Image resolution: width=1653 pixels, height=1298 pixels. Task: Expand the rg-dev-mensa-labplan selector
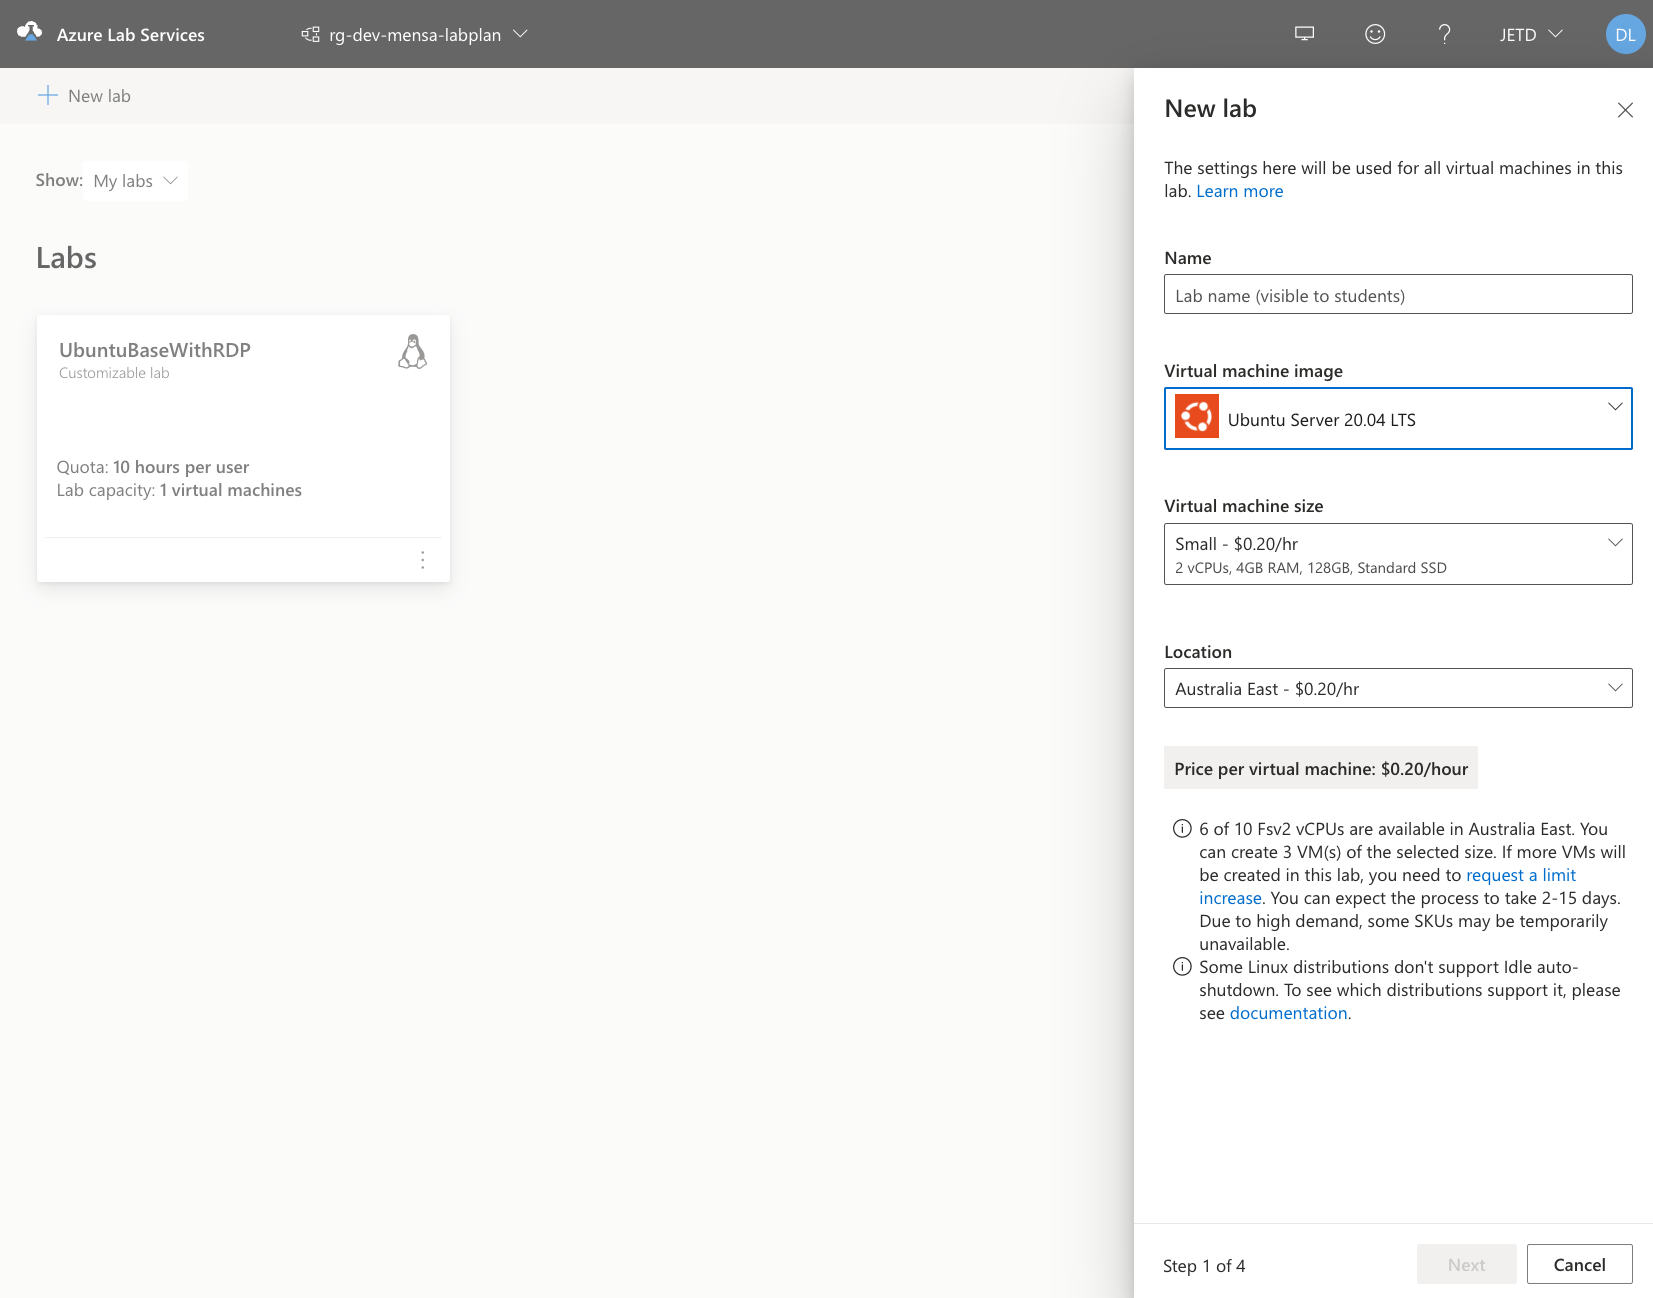tap(414, 34)
